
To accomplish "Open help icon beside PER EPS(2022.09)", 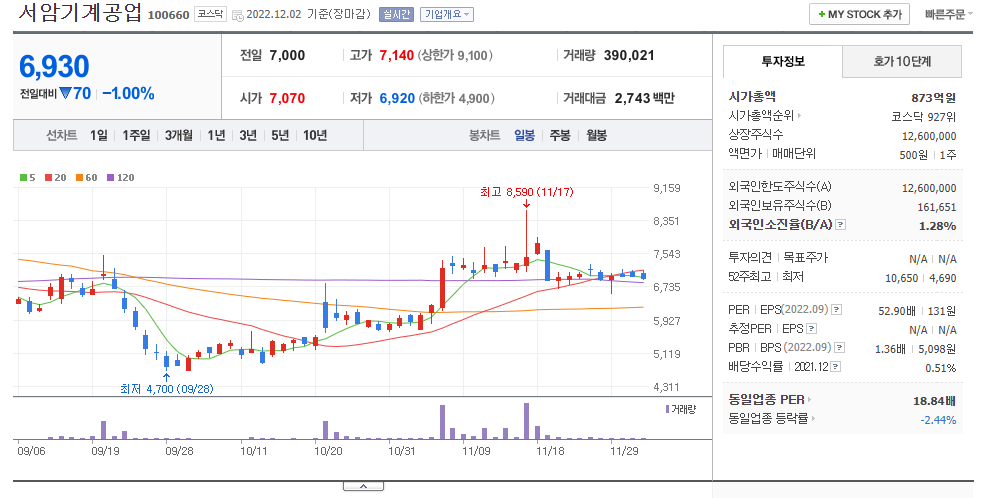I will coord(836,310).
